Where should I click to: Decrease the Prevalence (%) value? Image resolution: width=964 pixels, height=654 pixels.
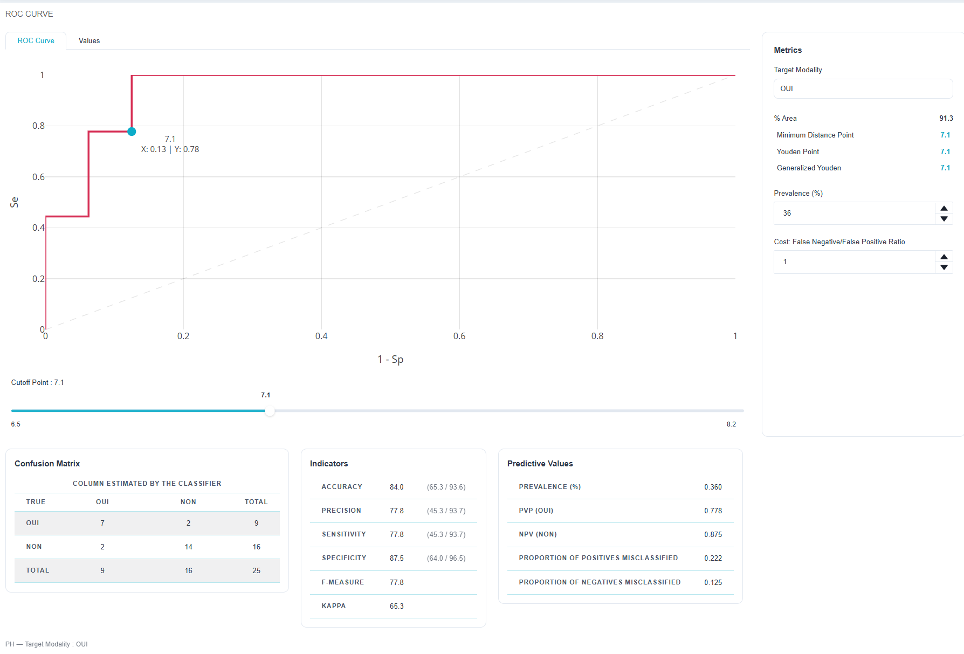tap(944, 219)
